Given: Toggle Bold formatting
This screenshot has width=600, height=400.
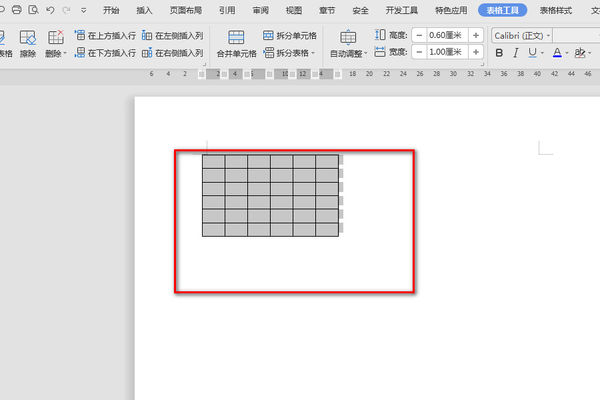Looking at the screenshot, I should (501, 53).
